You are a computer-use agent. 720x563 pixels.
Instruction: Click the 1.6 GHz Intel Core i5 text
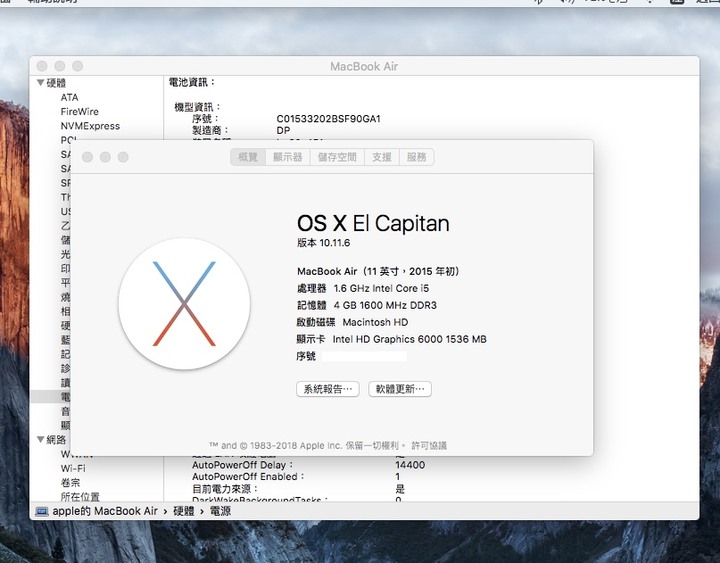point(381,288)
